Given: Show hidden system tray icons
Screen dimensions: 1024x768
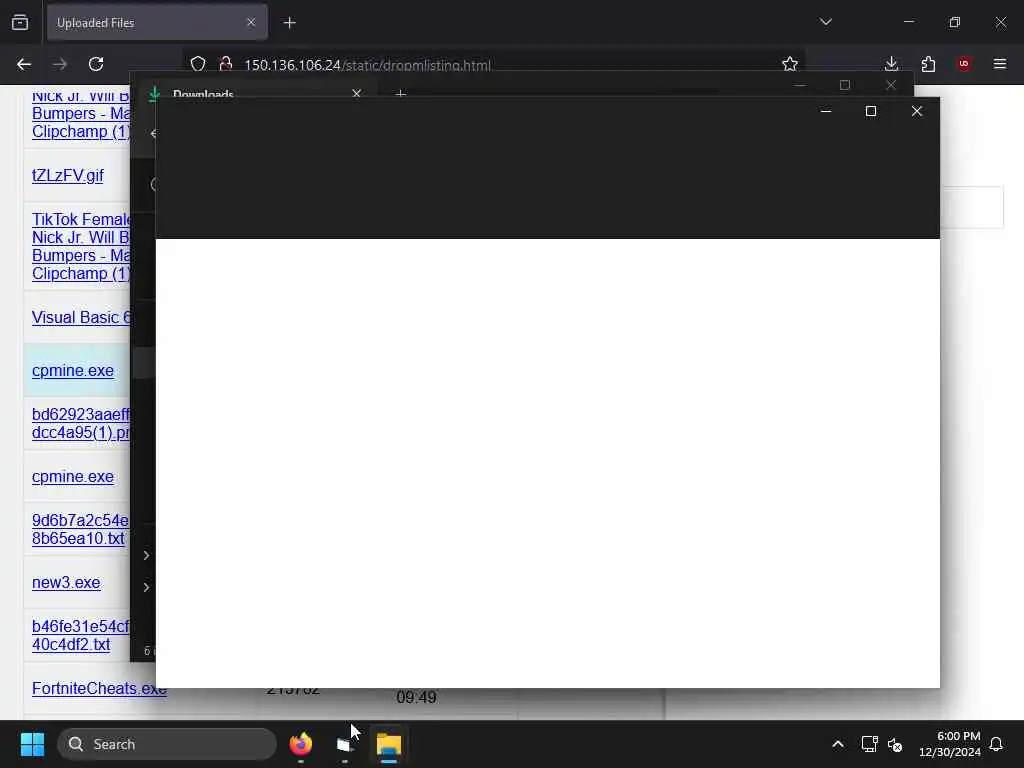Looking at the screenshot, I should (838, 744).
